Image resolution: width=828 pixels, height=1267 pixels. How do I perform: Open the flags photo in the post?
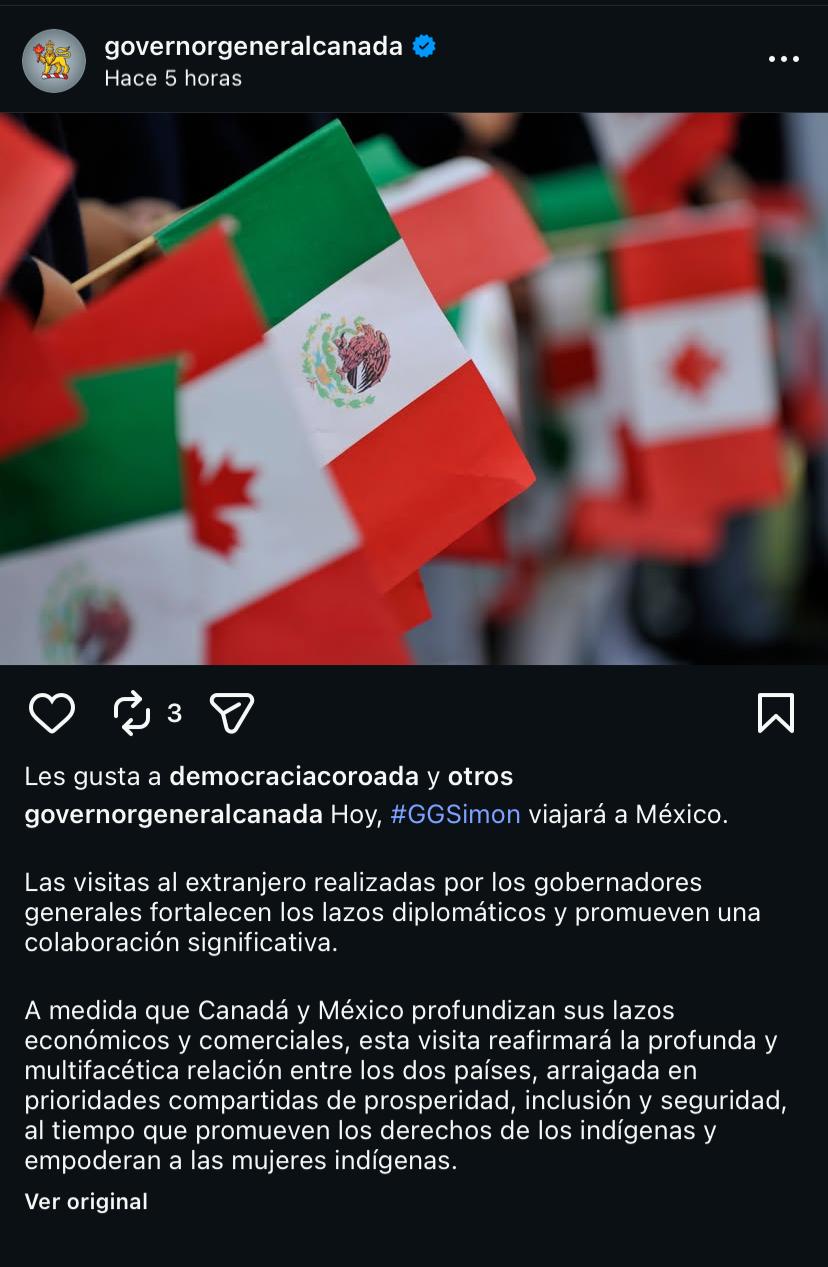(x=414, y=389)
